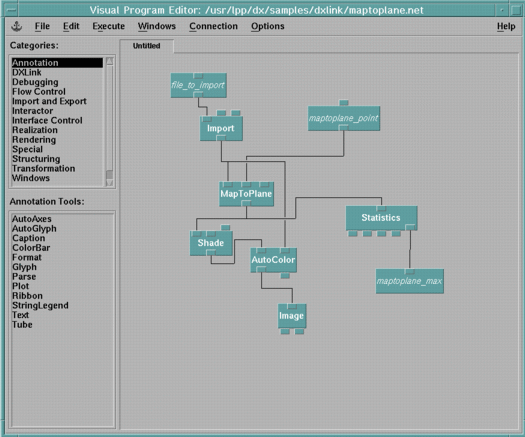Image resolution: width=525 pixels, height=437 pixels.
Task: Select the Flow Control category
Action: [x=57, y=91]
